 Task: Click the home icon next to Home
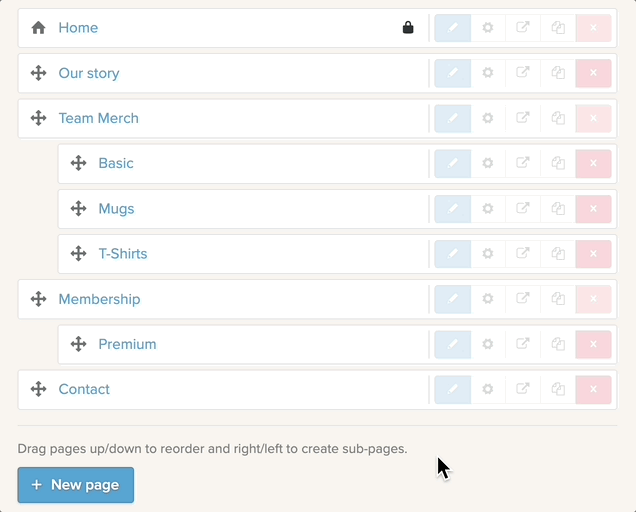39,28
